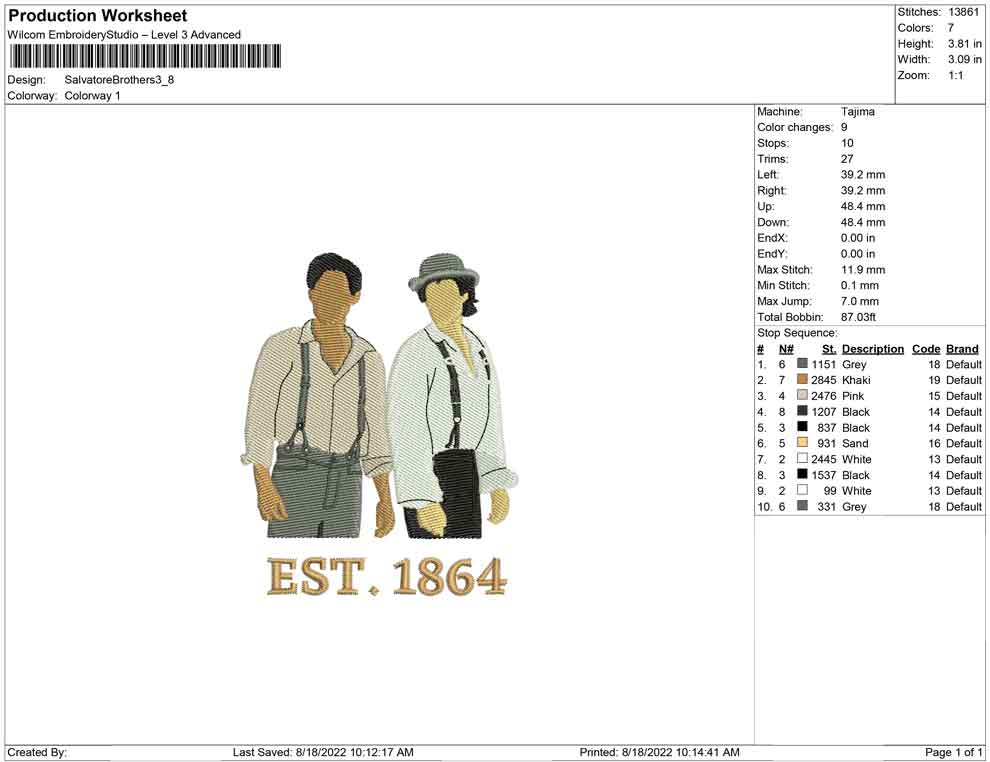Click the 'Created By:' footer label

37,752
